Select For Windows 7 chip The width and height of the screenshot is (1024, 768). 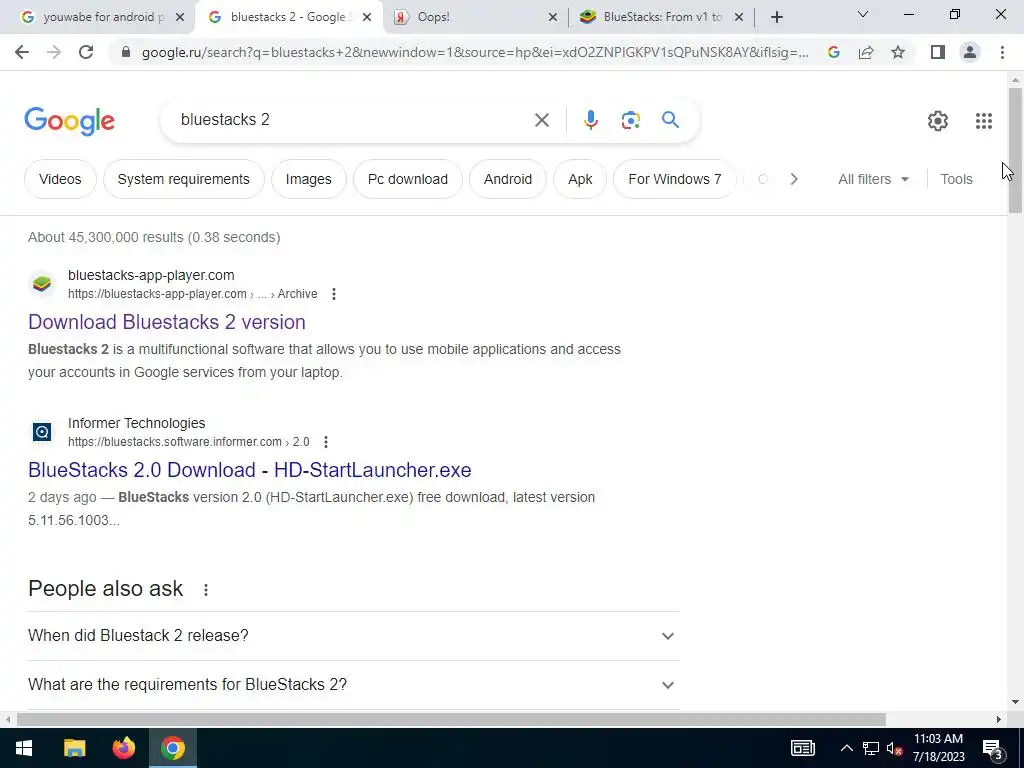tap(675, 179)
